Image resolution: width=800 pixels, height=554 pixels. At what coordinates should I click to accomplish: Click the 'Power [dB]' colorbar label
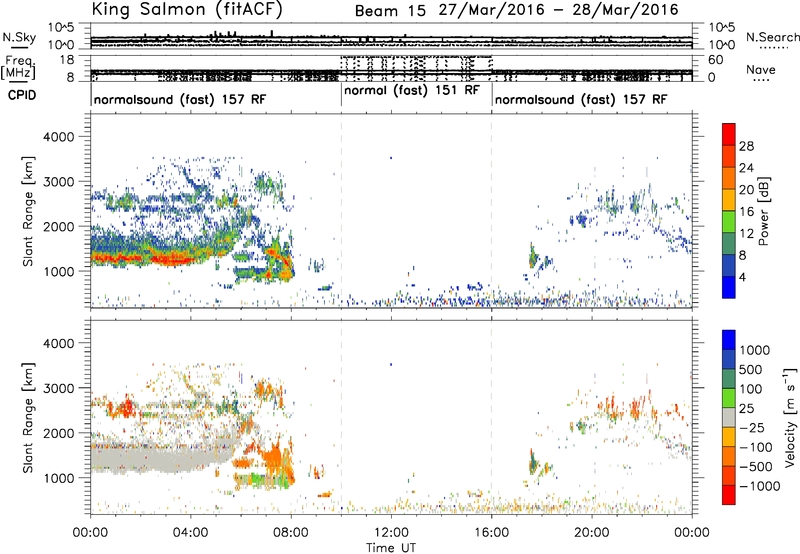point(763,211)
